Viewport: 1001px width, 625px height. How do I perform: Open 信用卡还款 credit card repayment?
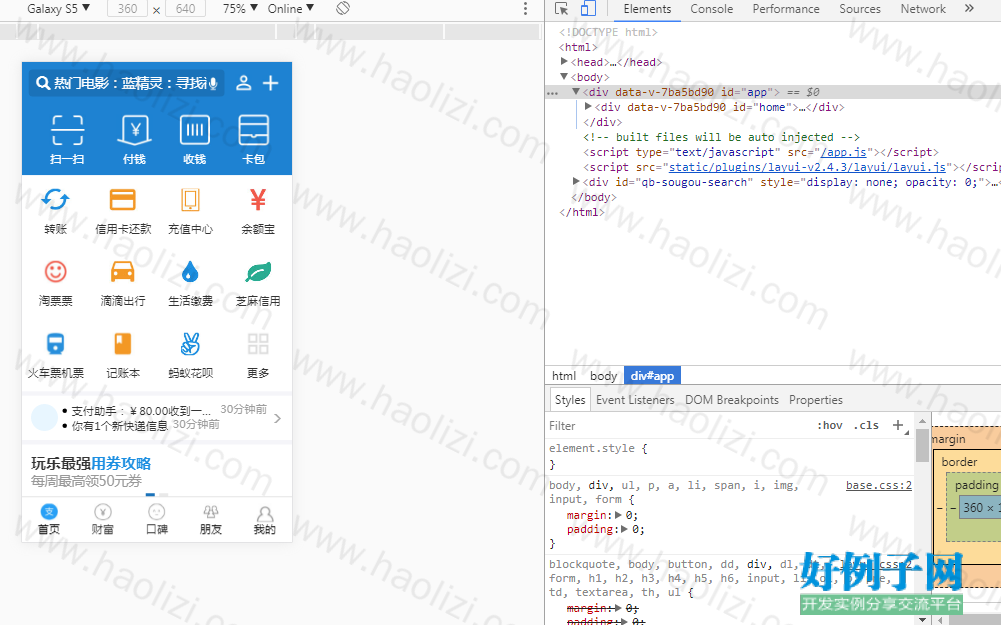point(123,200)
